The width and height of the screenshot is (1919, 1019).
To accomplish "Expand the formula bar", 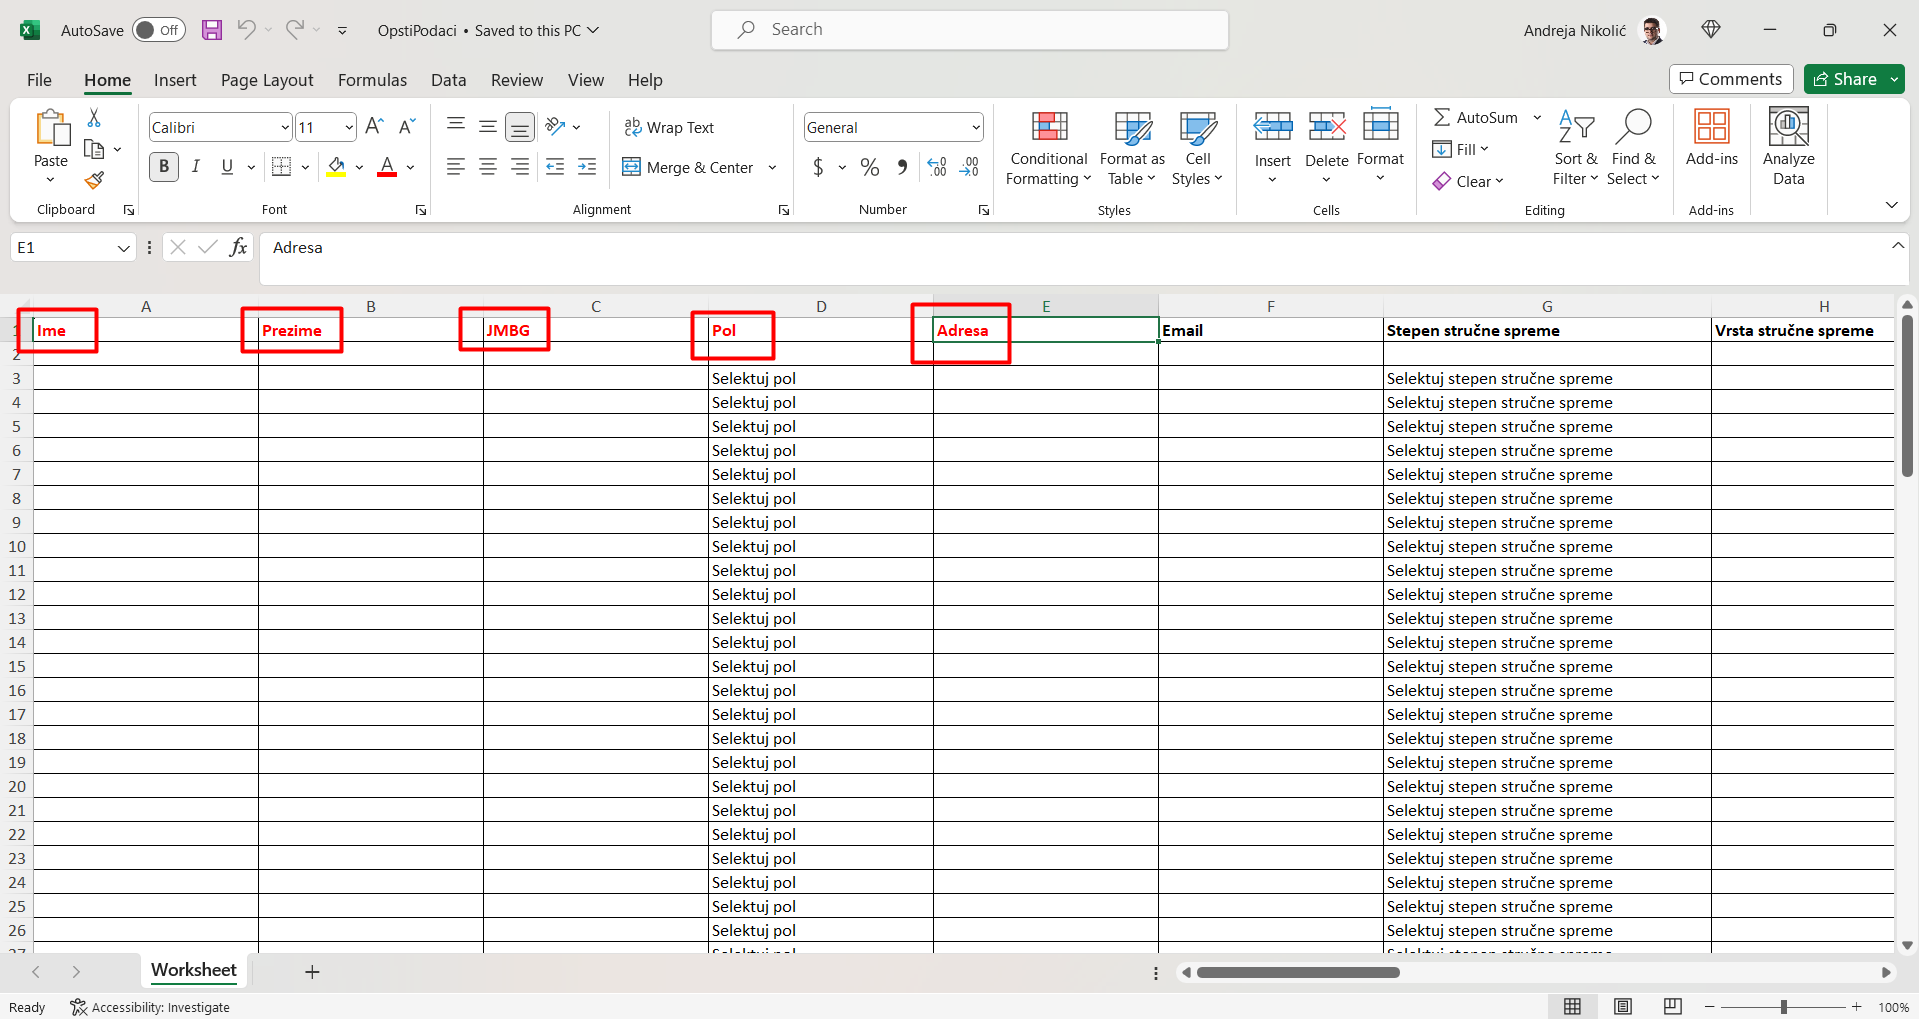I will pyautogui.click(x=1897, y=246).
